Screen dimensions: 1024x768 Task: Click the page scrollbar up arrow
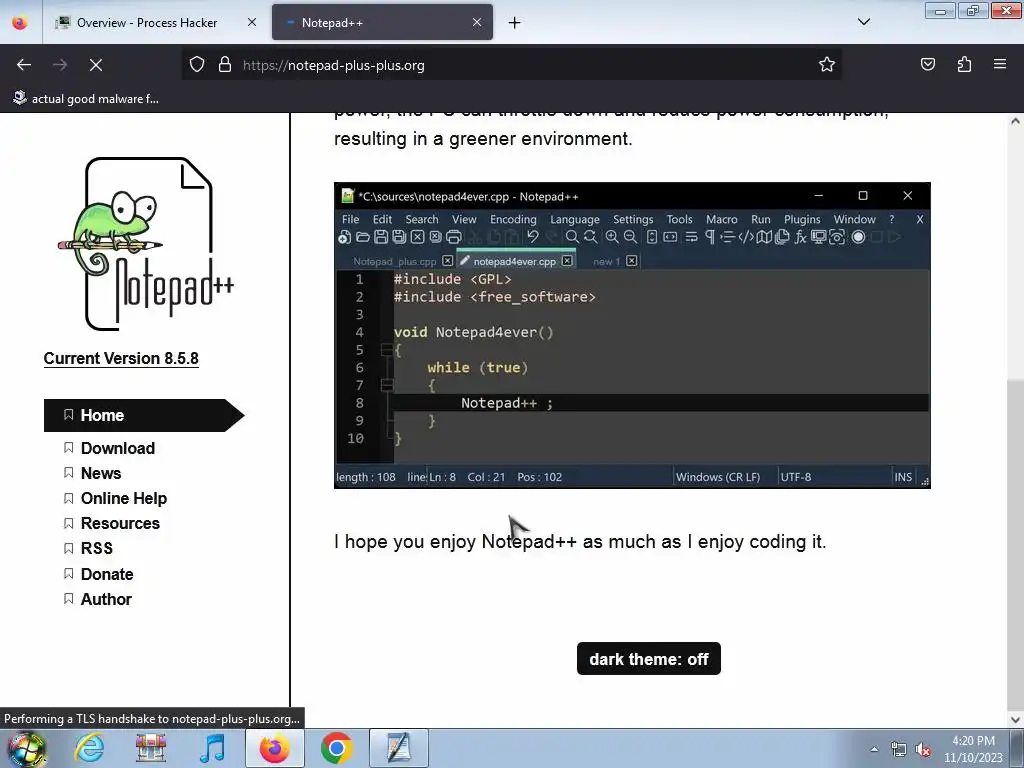click(x=1016, y=121)
